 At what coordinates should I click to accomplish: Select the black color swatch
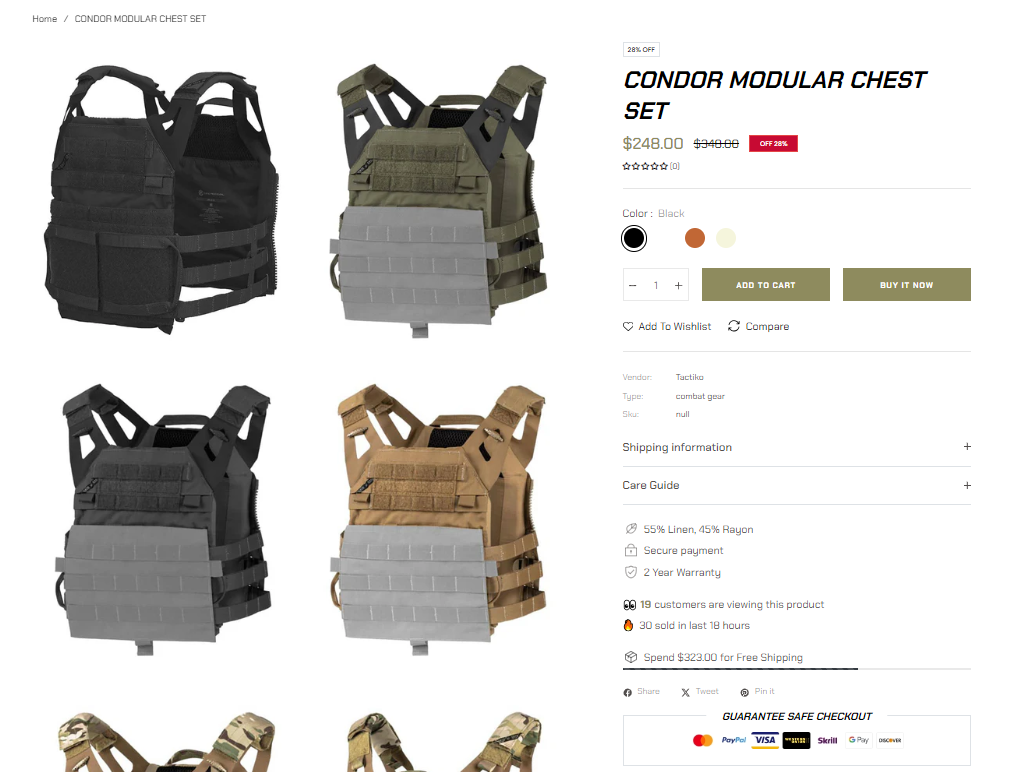(x=634, y=238)
